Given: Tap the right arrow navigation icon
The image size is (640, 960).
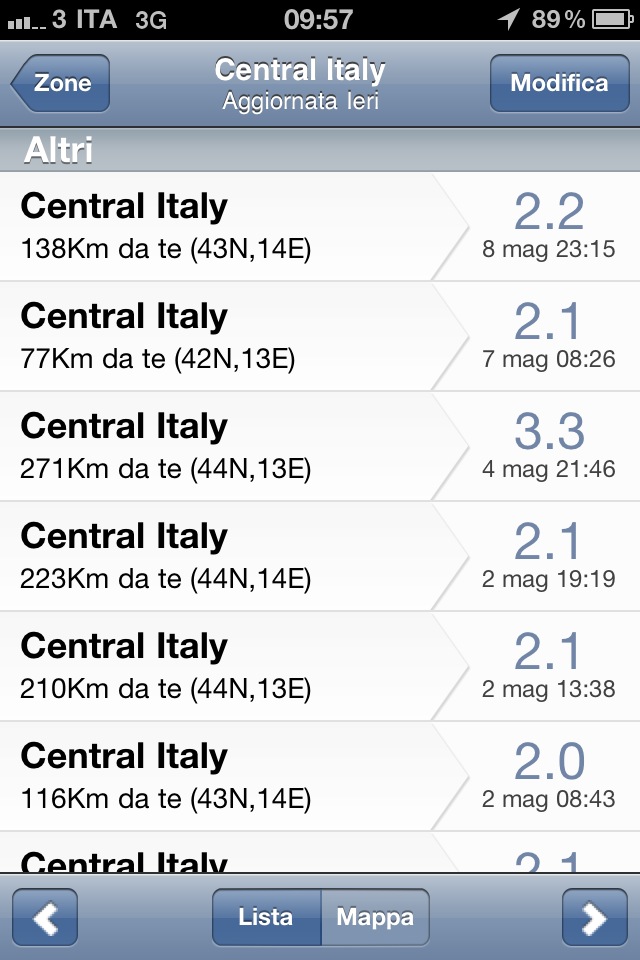Looking at the screenshot, I should pyautogui.click(x=594, y=917).
